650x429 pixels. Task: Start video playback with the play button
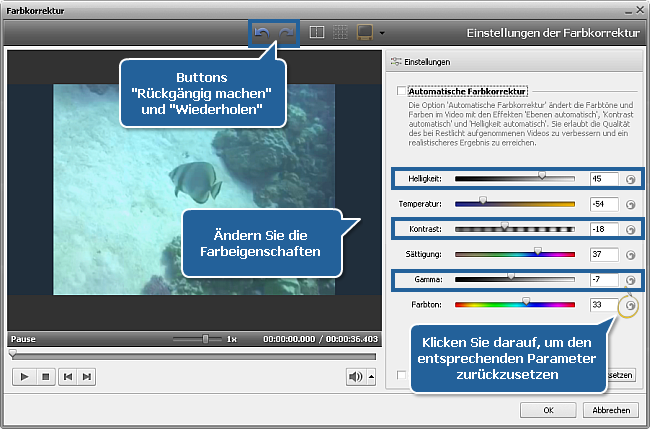click(x=24, y=376)
